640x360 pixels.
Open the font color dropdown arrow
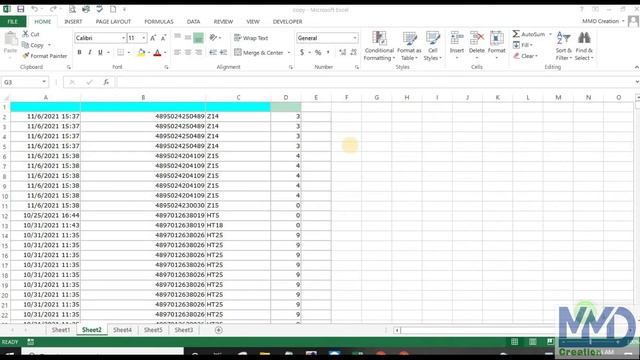pyautogui.click(x=165, y=53)
